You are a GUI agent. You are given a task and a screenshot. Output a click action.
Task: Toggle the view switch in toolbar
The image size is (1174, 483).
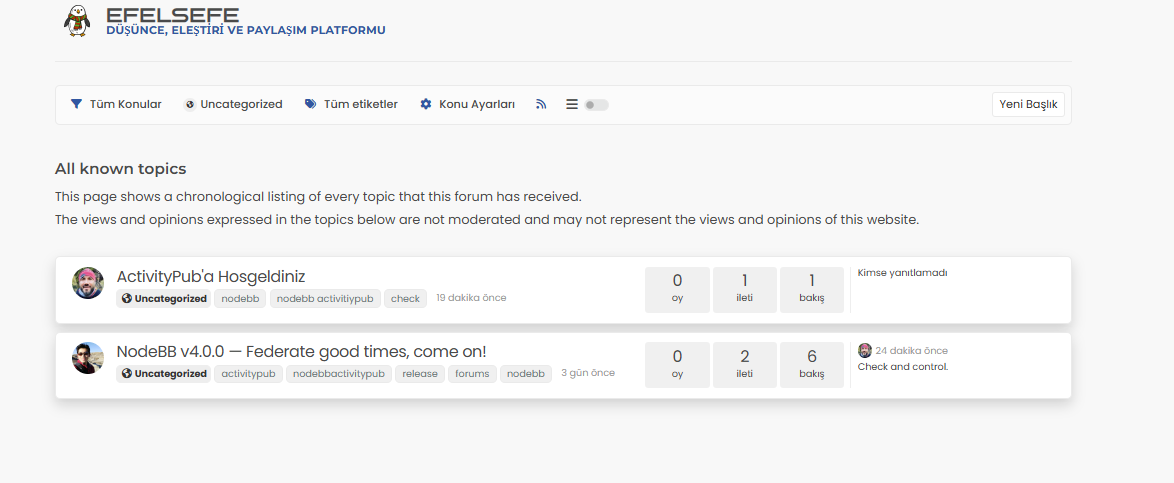coord(596,105)
